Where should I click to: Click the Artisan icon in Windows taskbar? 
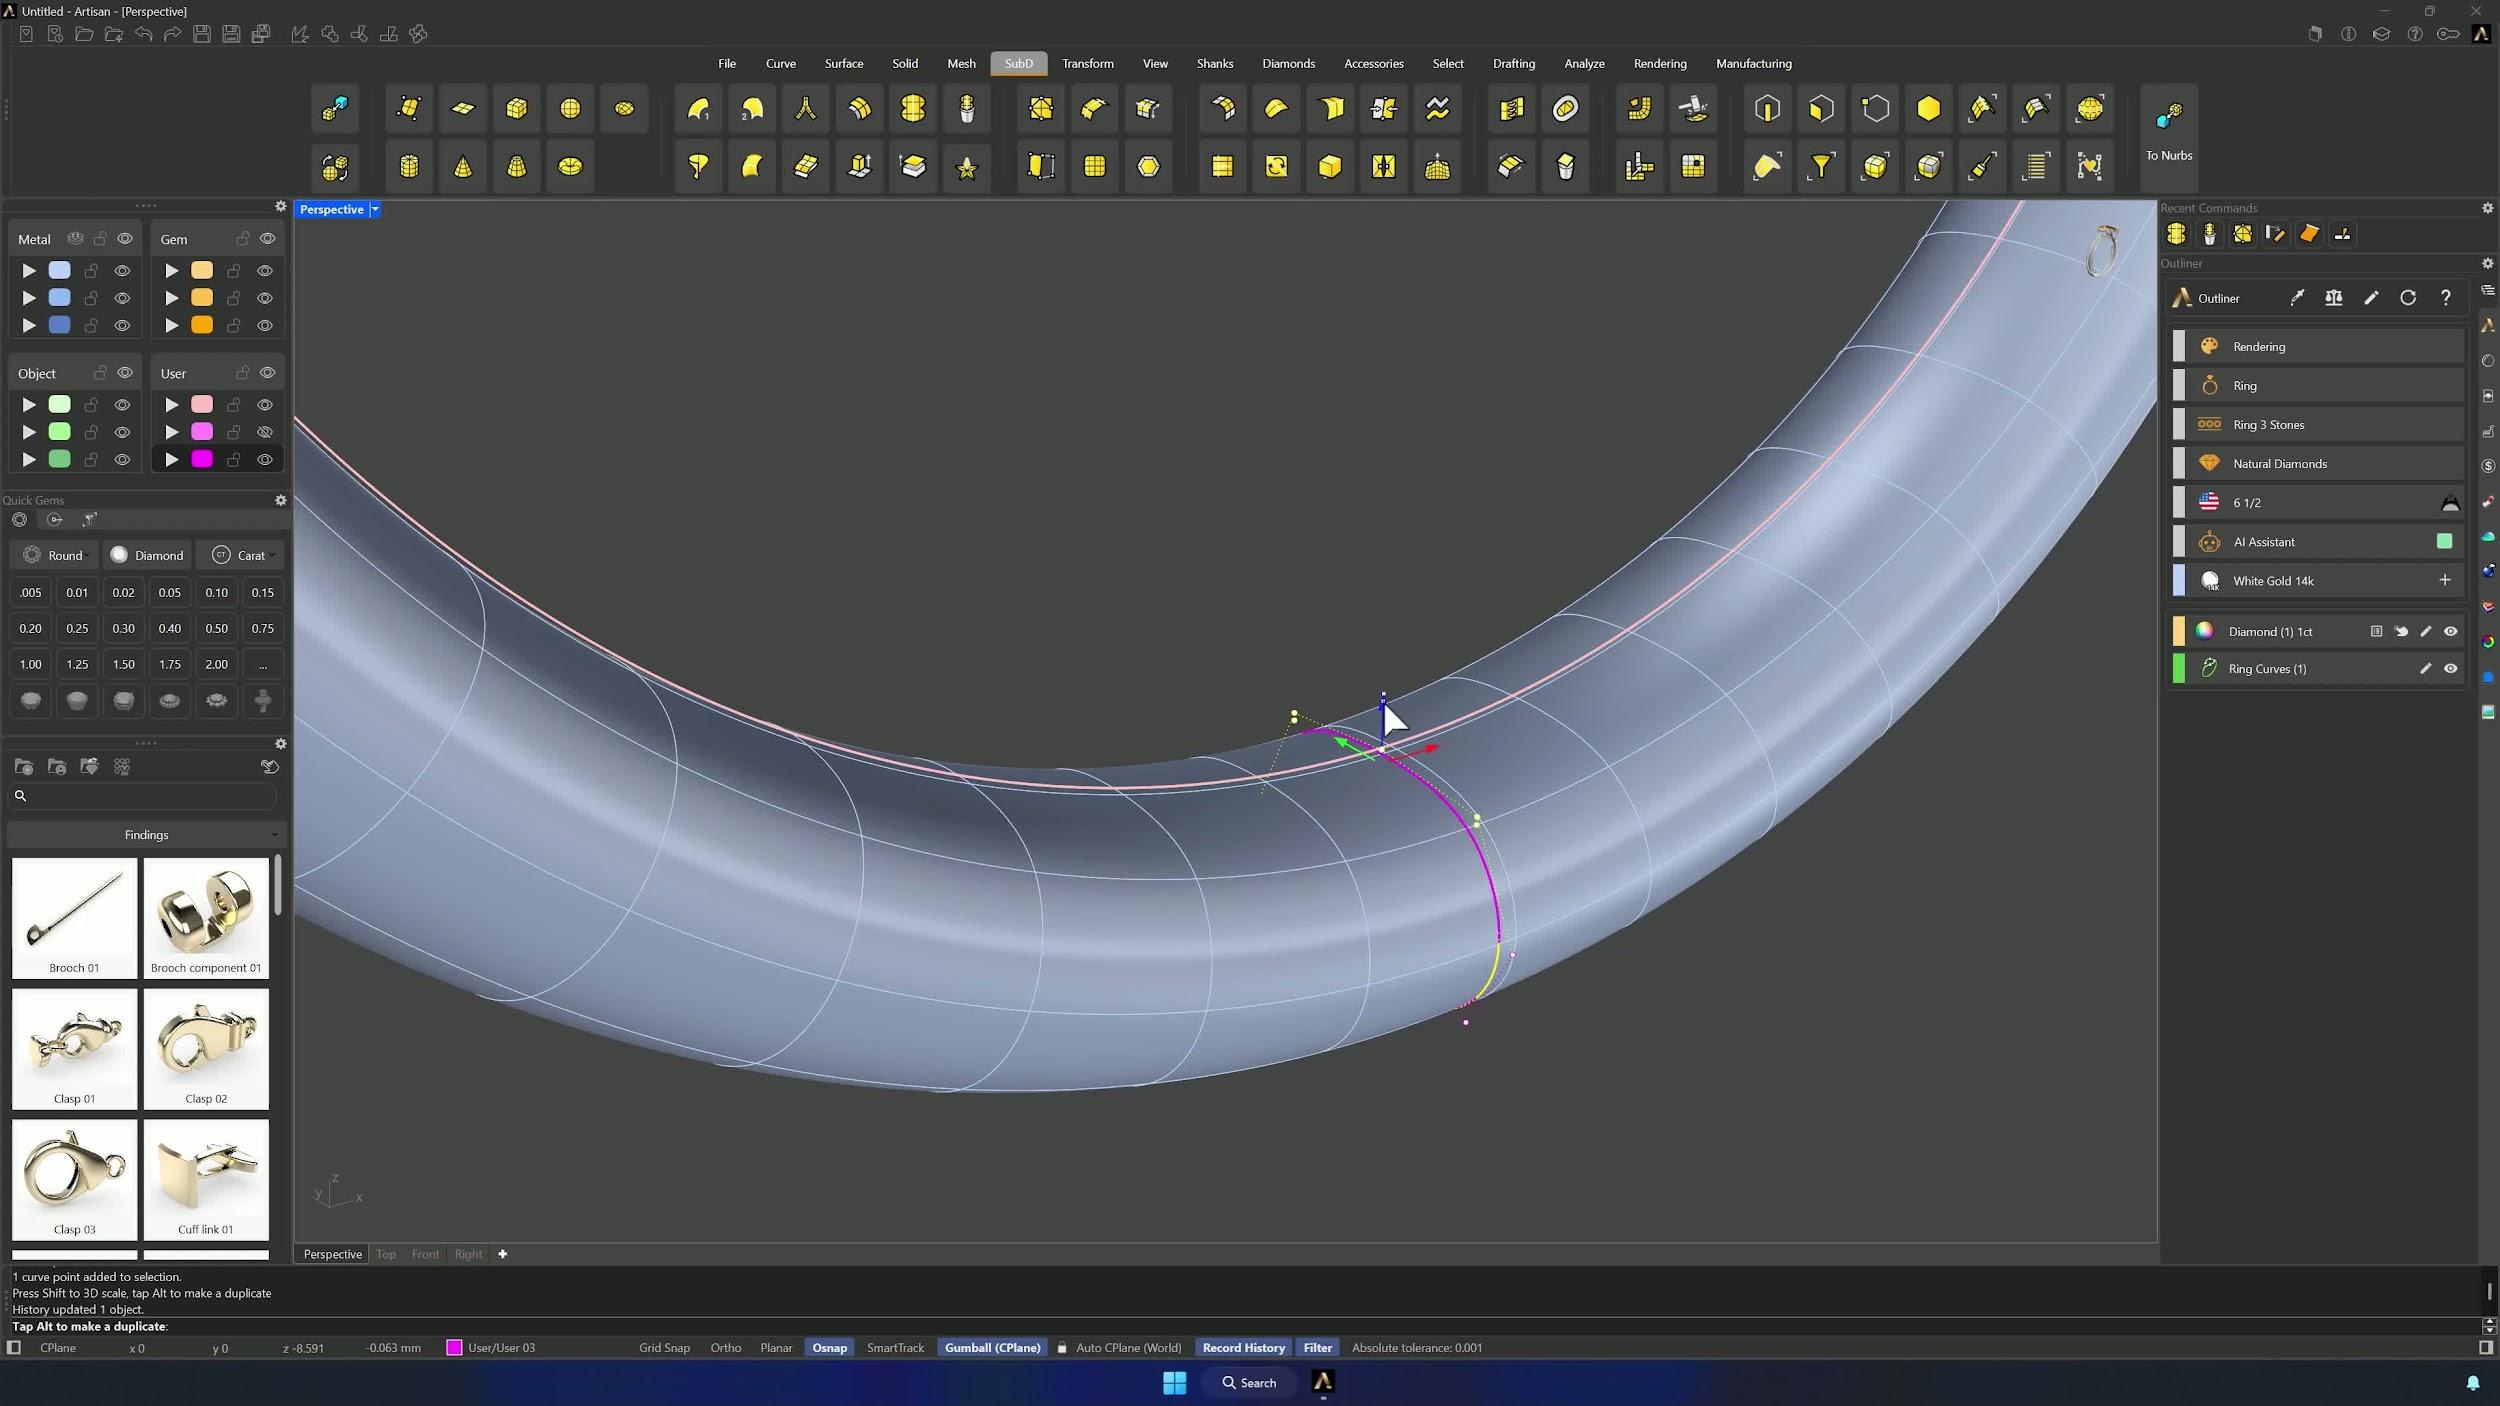[1323, 1382]
